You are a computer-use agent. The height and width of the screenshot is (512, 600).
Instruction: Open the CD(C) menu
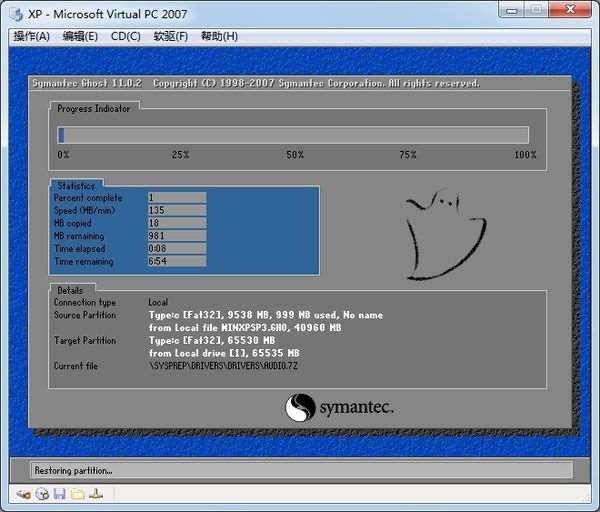tap(126, 36)
